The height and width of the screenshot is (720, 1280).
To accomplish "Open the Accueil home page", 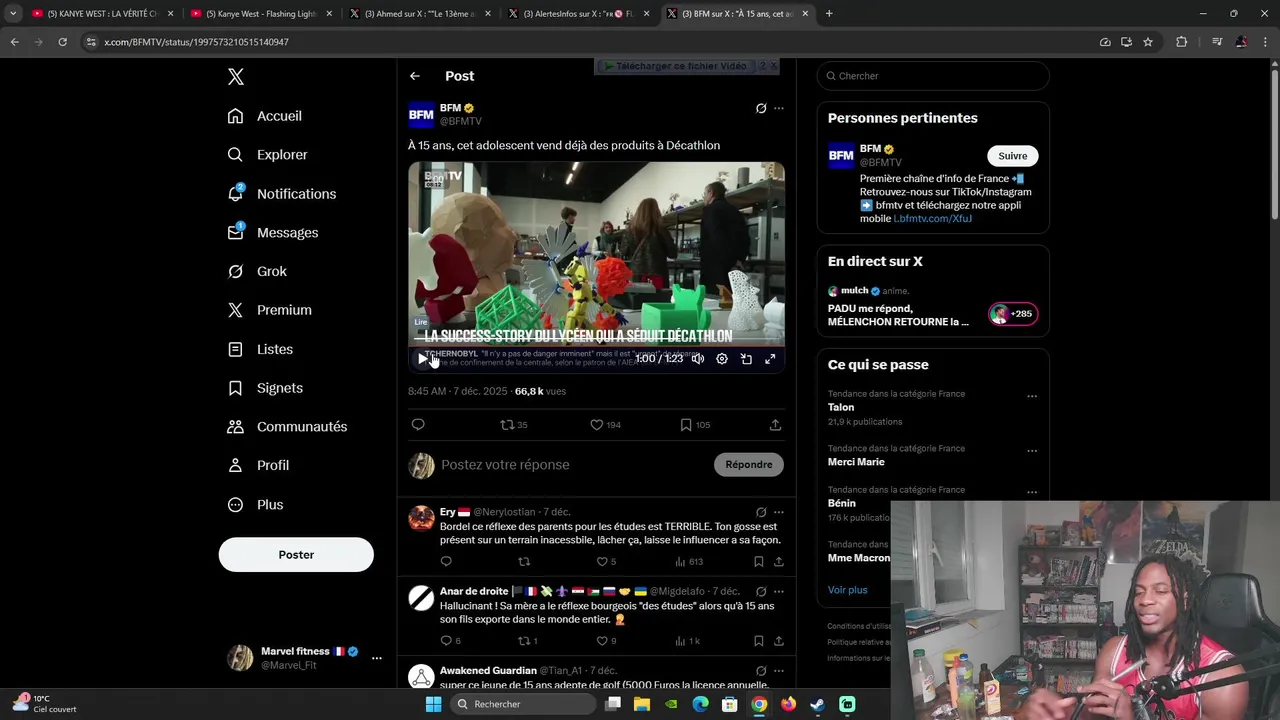I will click(264, 116).
